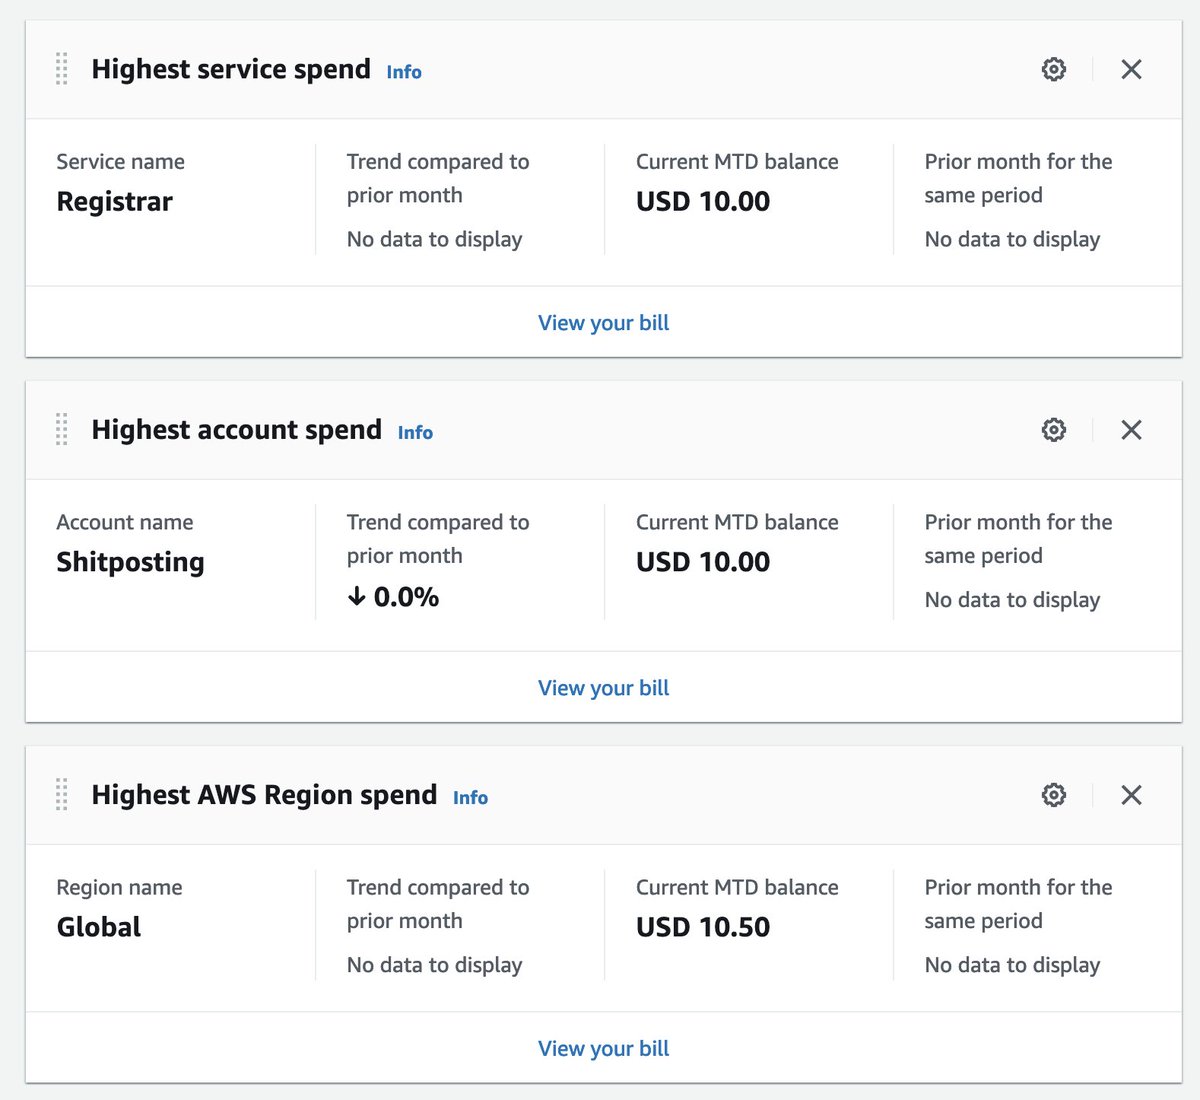Grab drag handle of Highest account spend widget
The height and width of the screenshot is (1100, 1200).
pyautogui.click(x=62, y=430)
